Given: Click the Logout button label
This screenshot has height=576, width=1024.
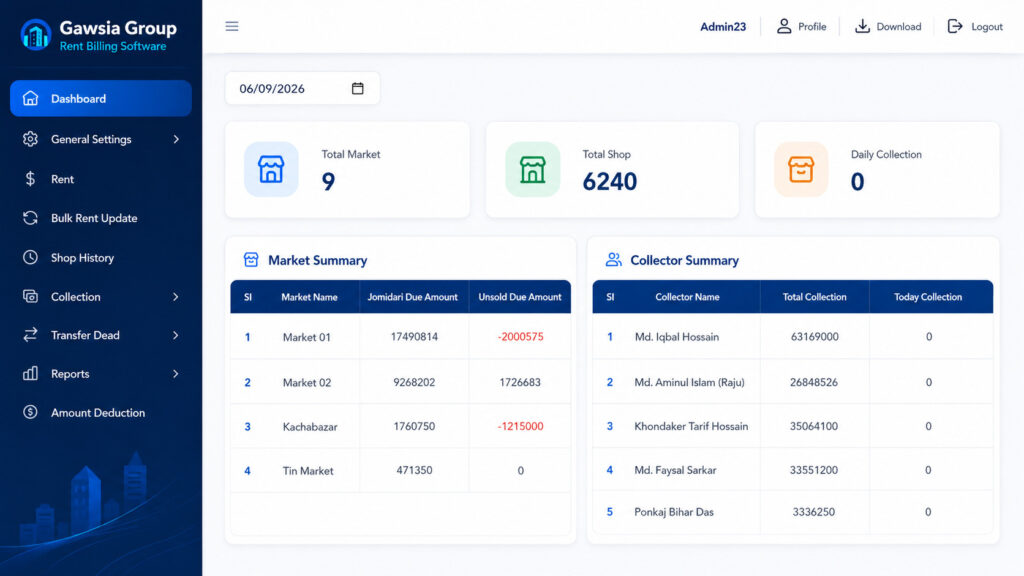Looking at the screenshot, I should click(x=986, y=27).
